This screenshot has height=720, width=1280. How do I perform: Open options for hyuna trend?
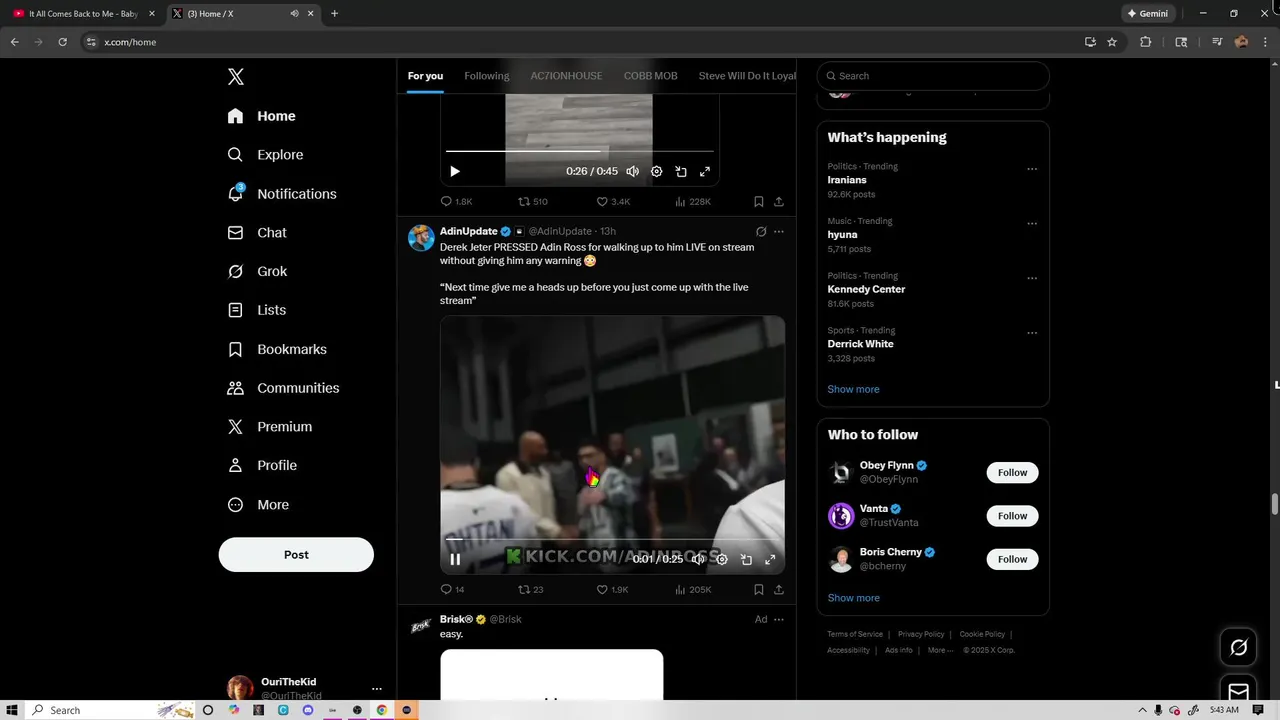(x=1032, y=224)
